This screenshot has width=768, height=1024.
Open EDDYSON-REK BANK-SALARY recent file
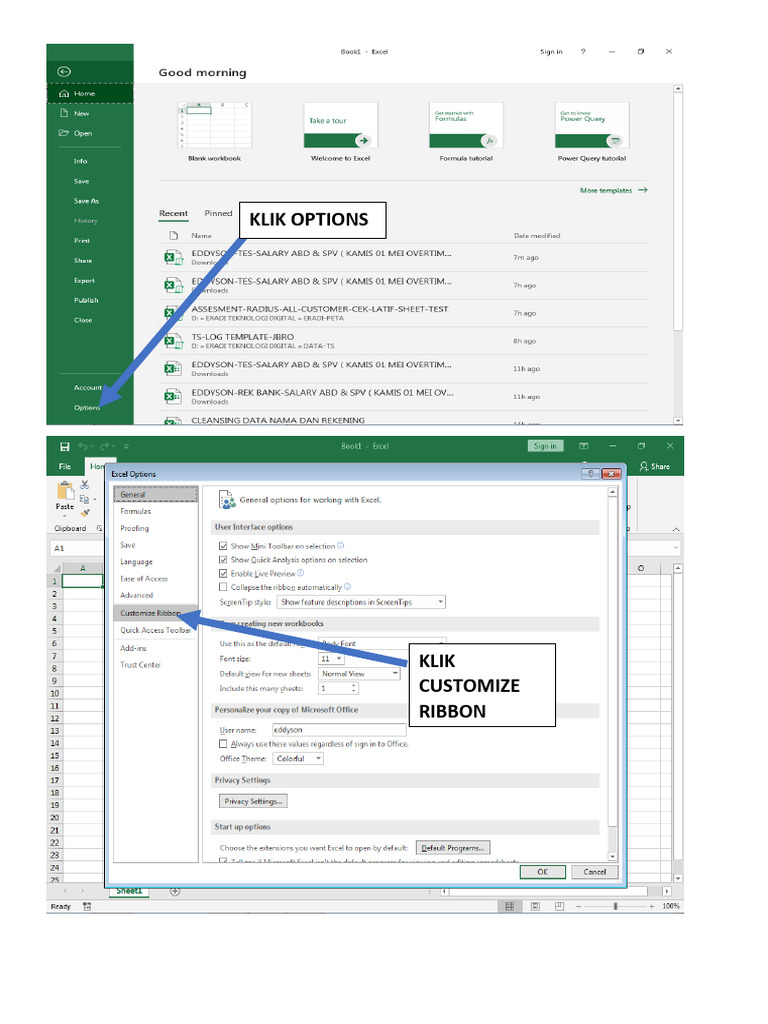click(403, 396)
